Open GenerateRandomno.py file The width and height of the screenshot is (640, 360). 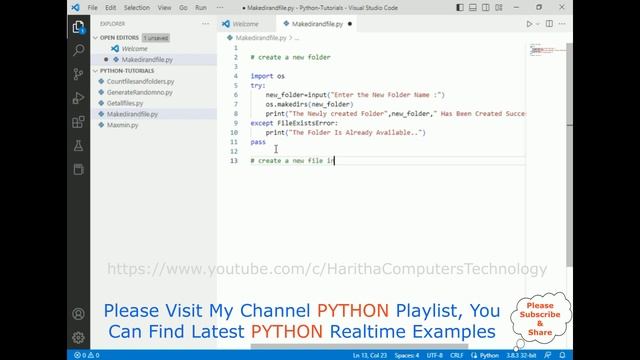140,92
